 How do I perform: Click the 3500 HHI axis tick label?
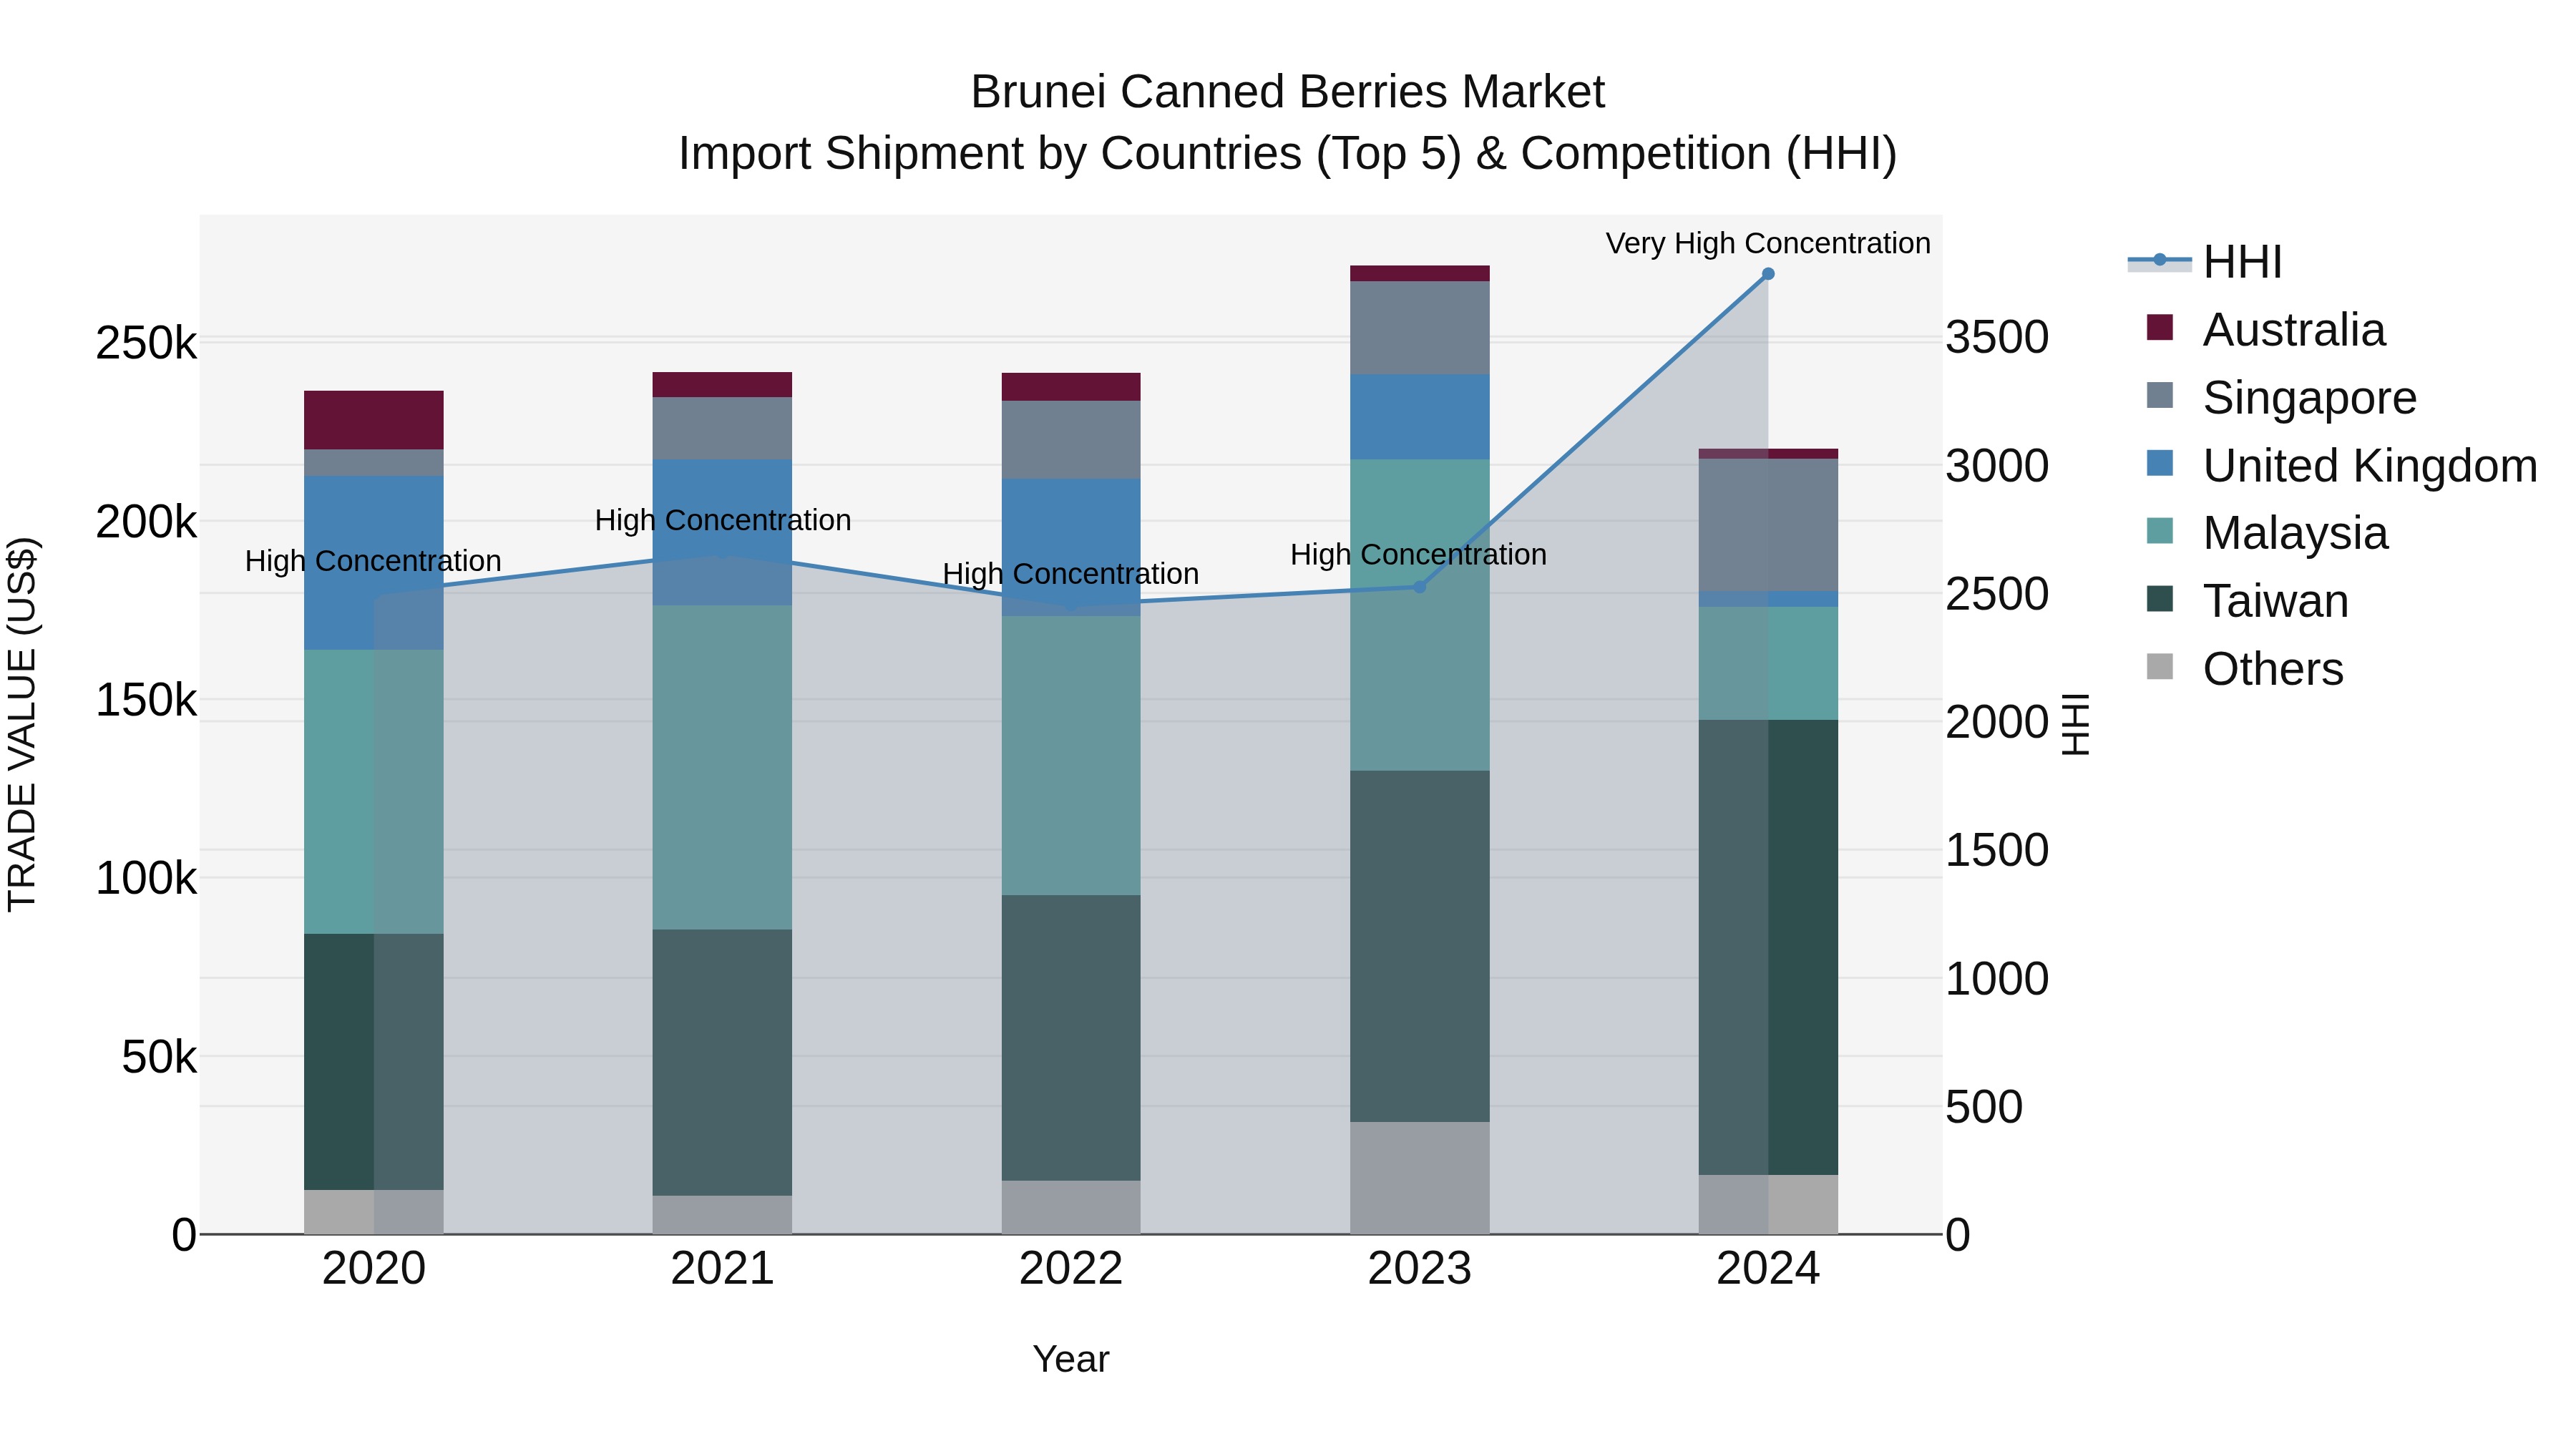[1996, 337]
